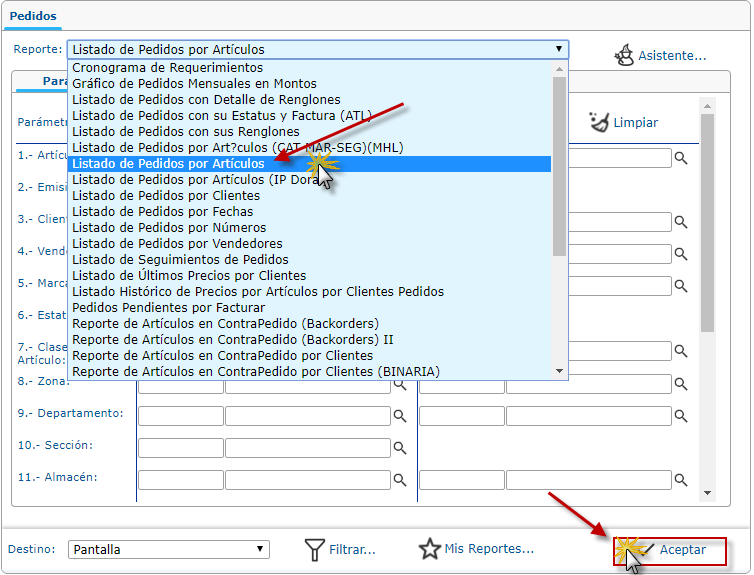Focus the "hasta" Departamento code field on right
The width and height of the screenshot is (754, 575).
click(462, 416)
